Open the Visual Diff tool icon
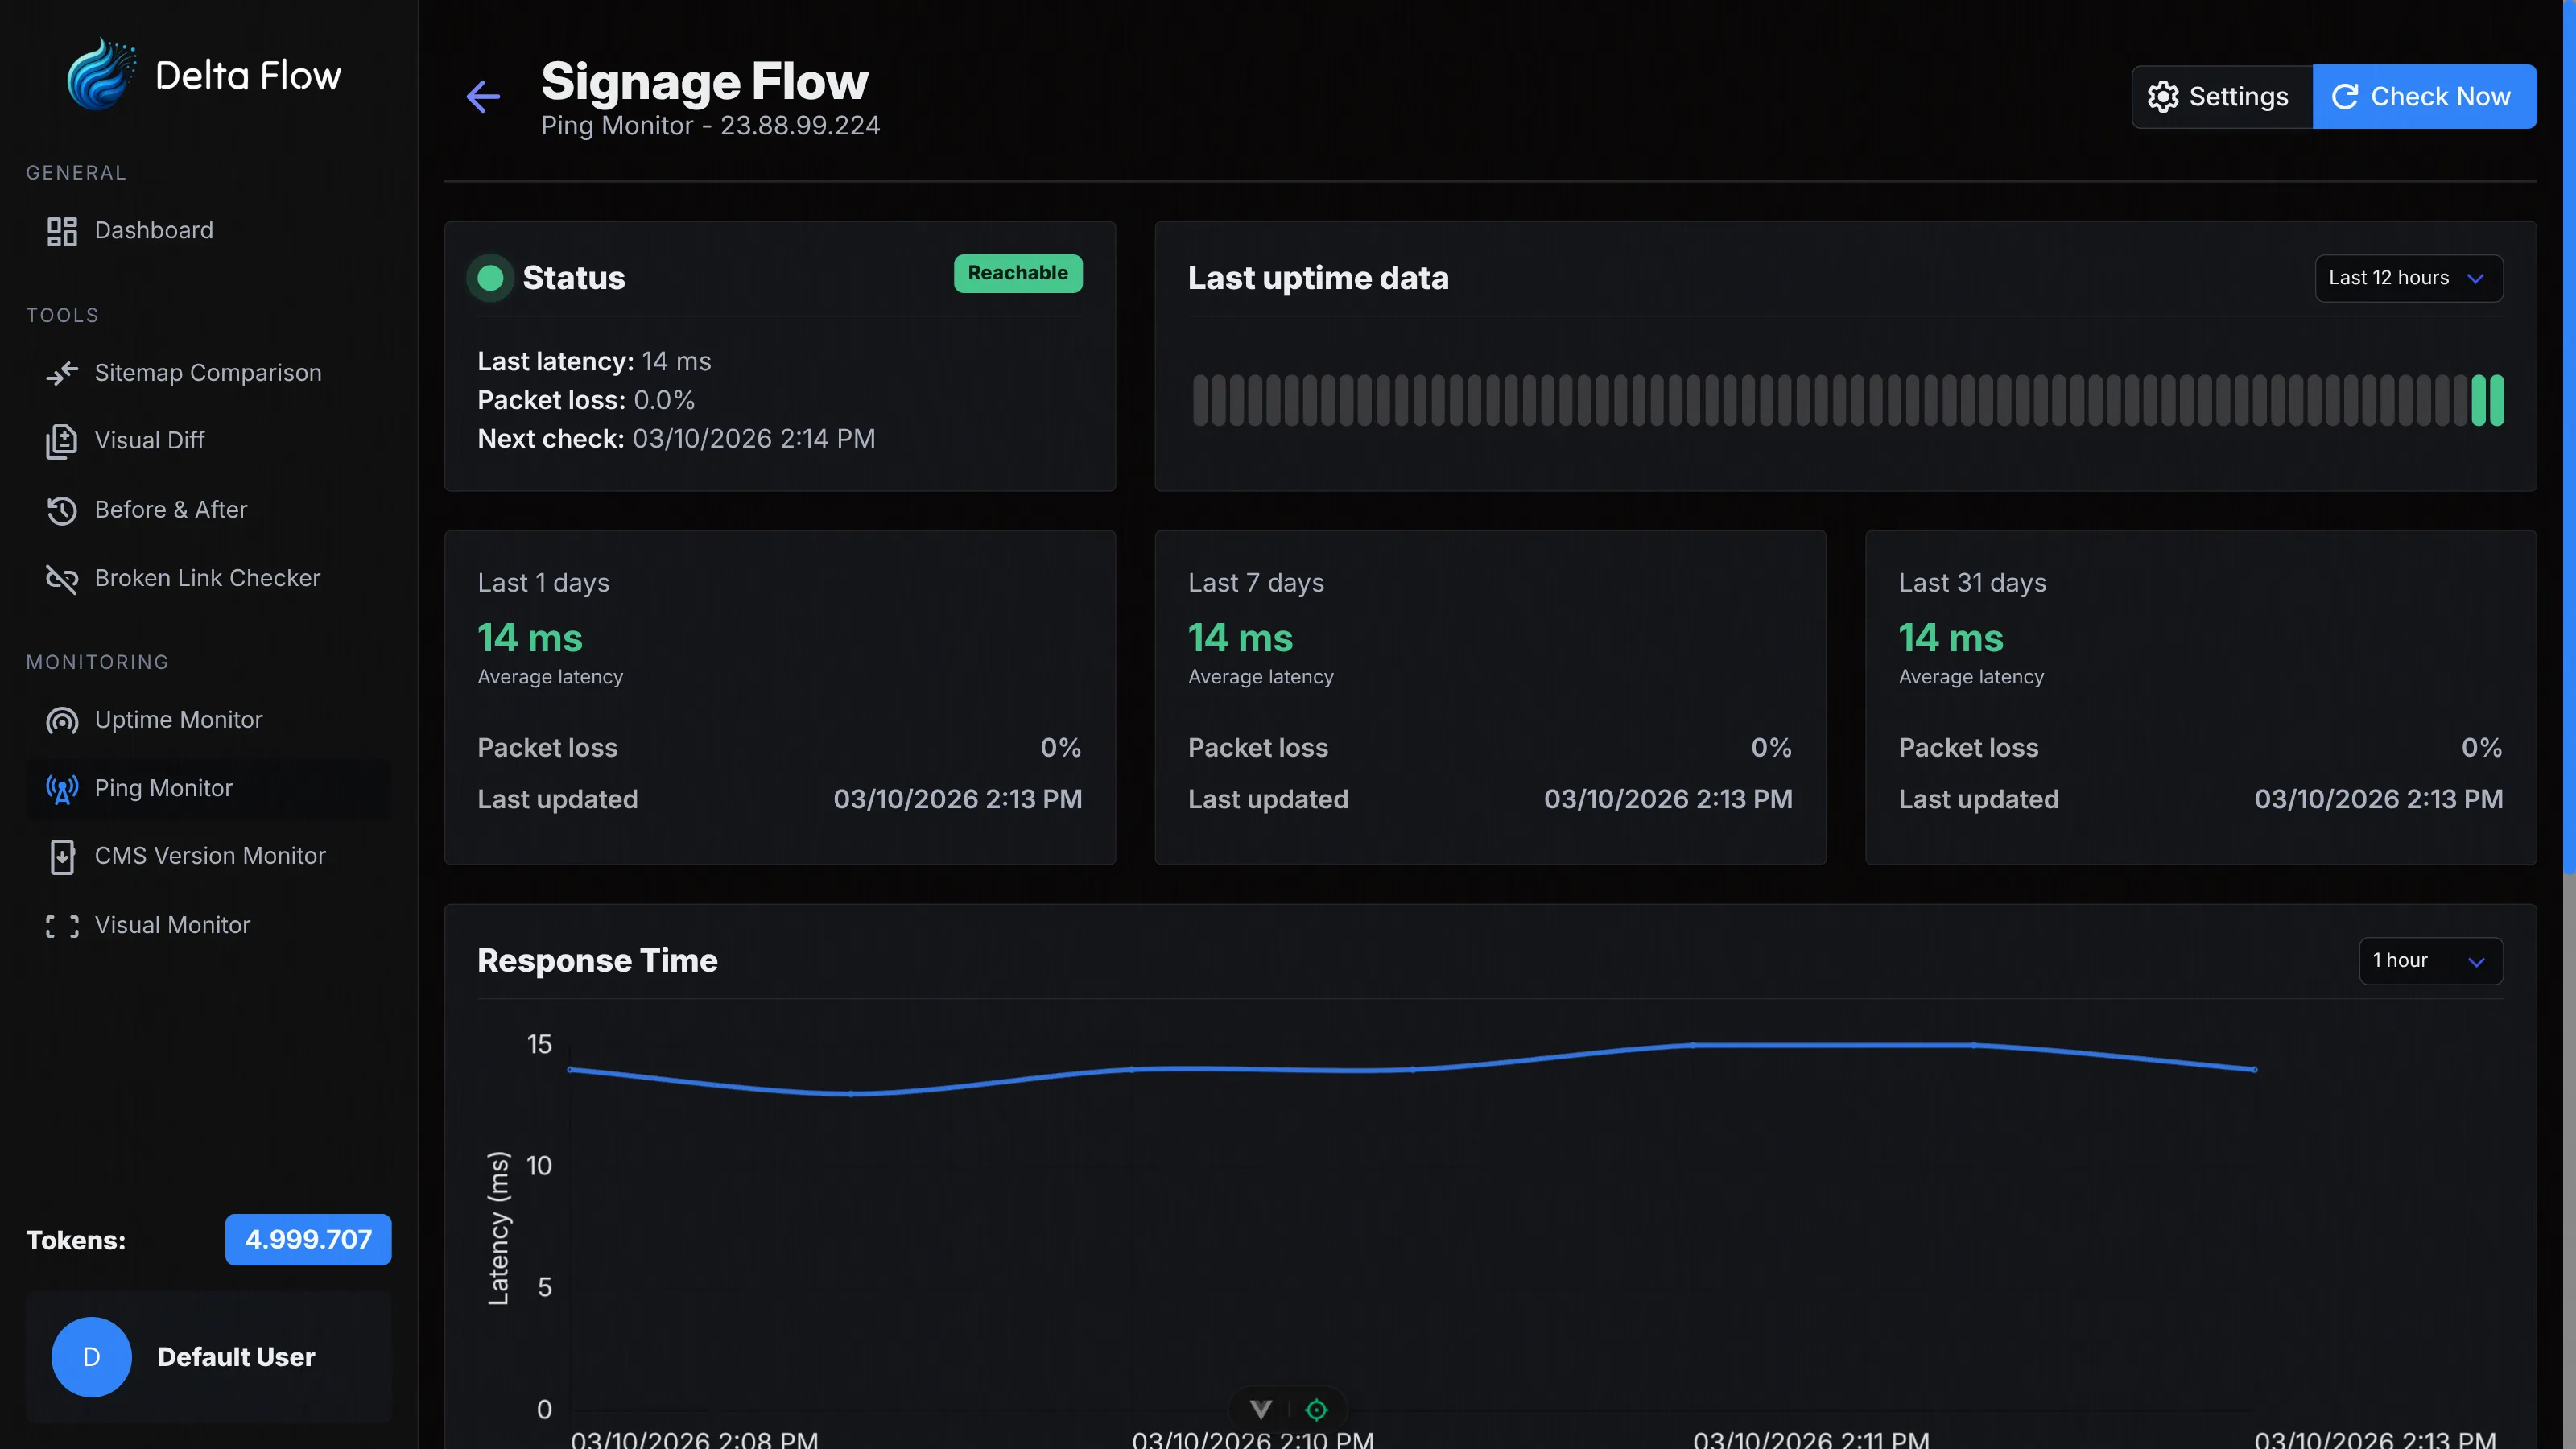This screenshot has width=2576, height=1449. (62, 441)
